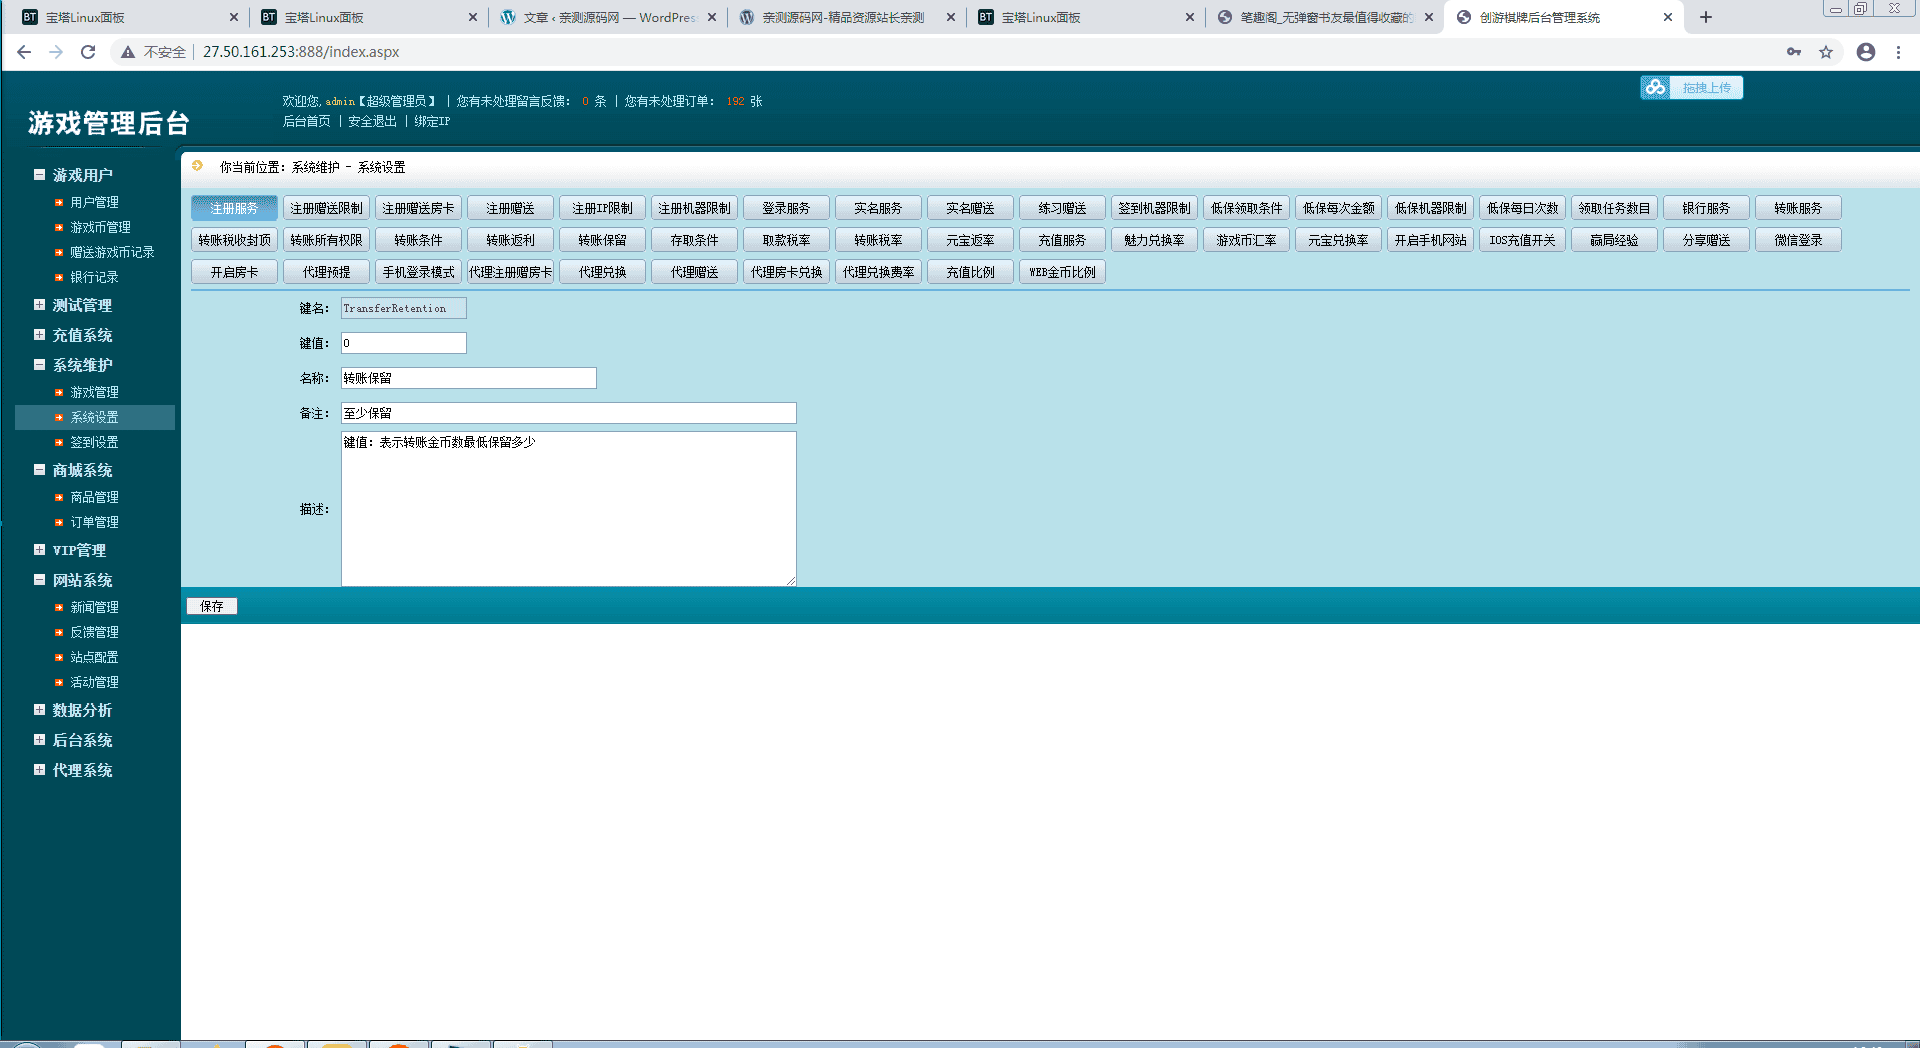Viewport: 1920px width, 1048px height.
Task: Switch to the first 宝塔Linux面板 tab
Action: 130,17
